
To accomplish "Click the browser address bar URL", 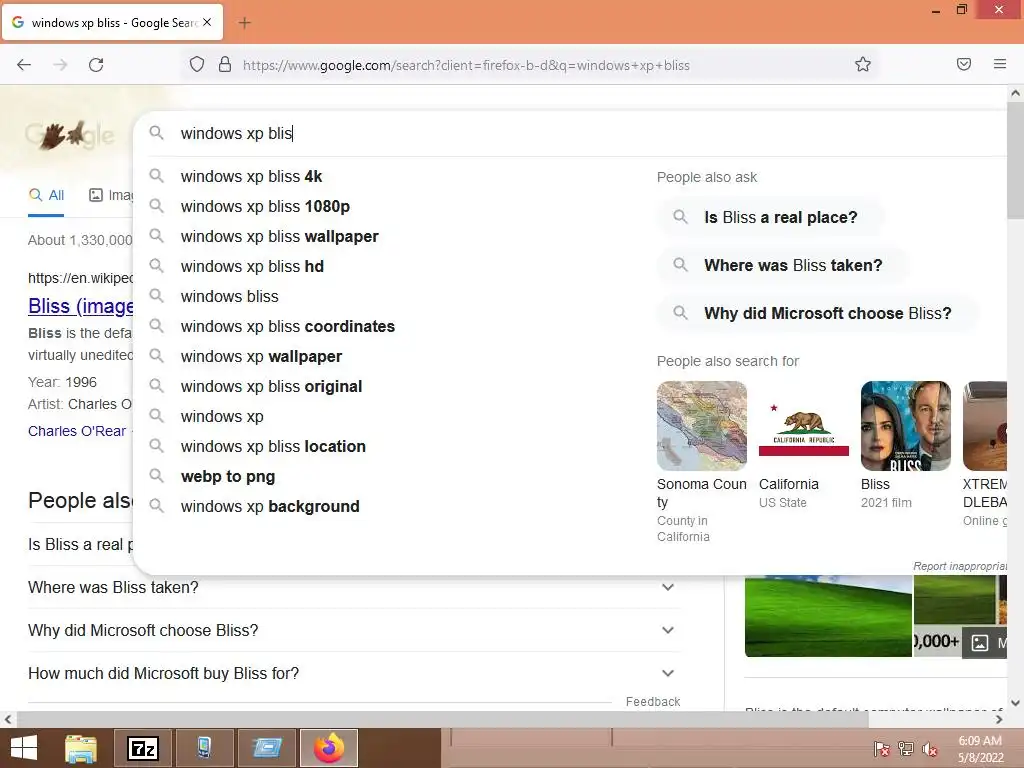I will point(466,65).
